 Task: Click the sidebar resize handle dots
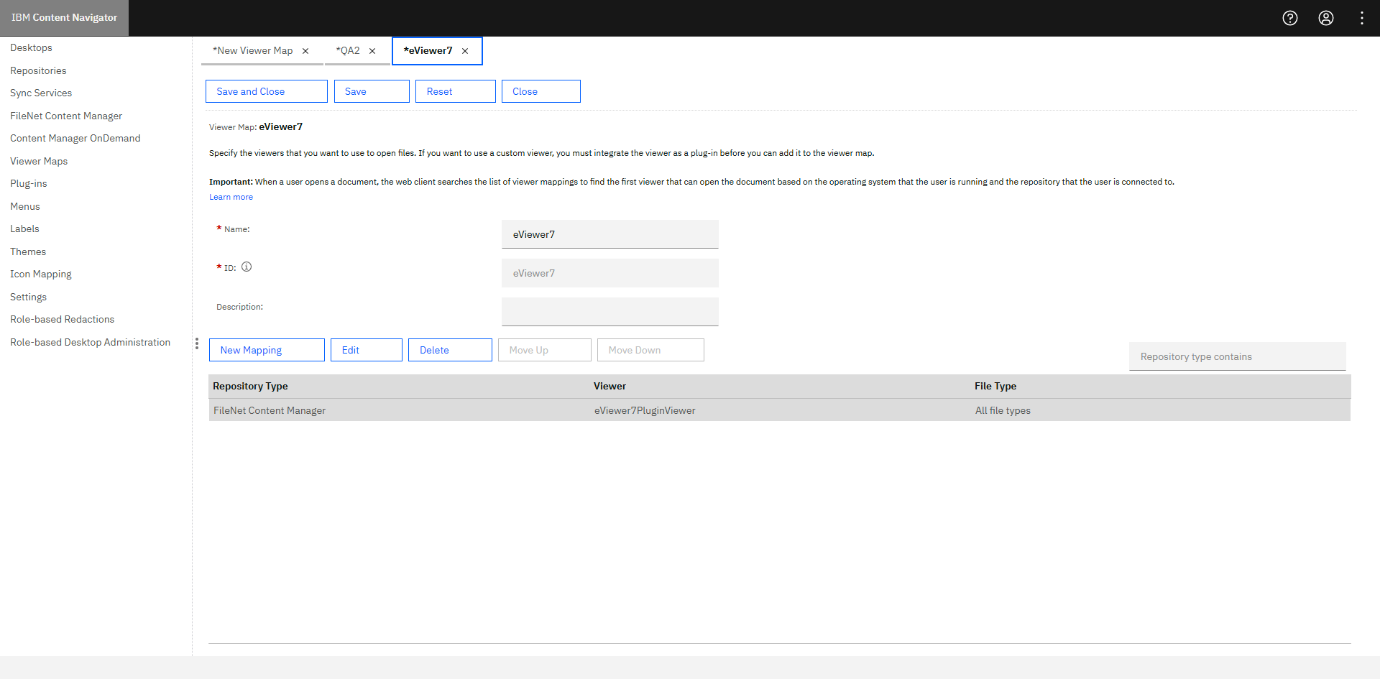[x=197, y=343]
